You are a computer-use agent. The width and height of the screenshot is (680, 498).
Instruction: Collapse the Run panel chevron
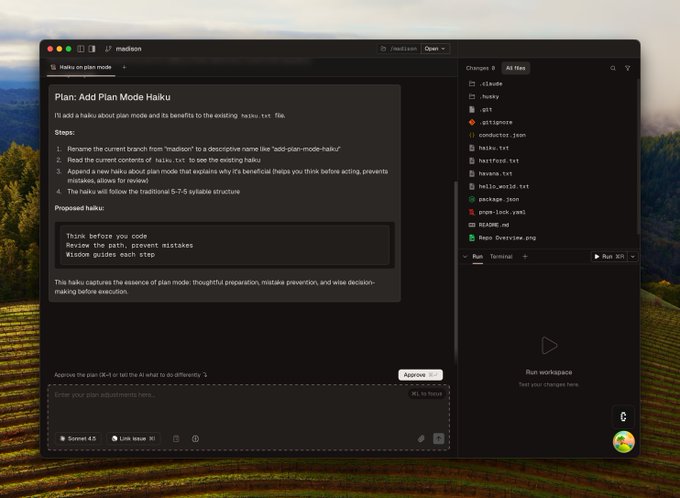click(465, 256)
